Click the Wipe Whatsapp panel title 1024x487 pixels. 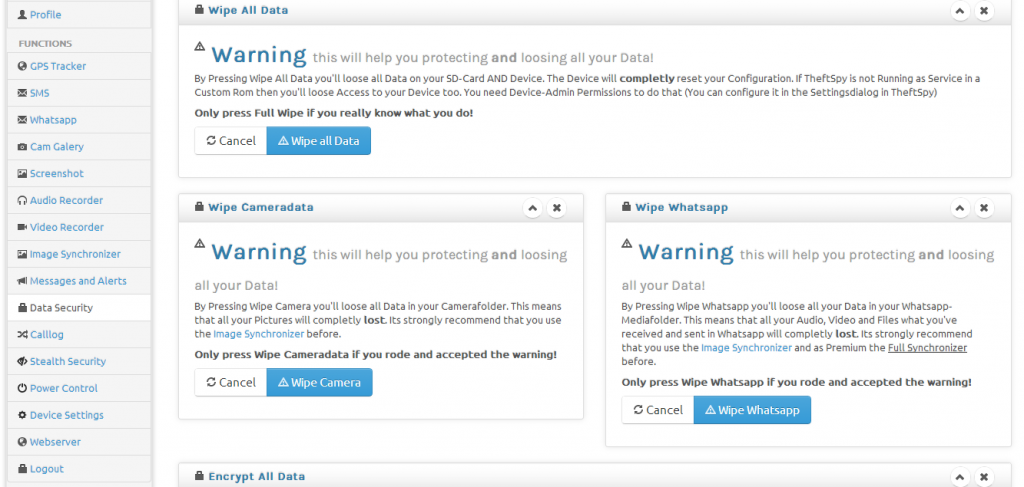pos(681,208)
